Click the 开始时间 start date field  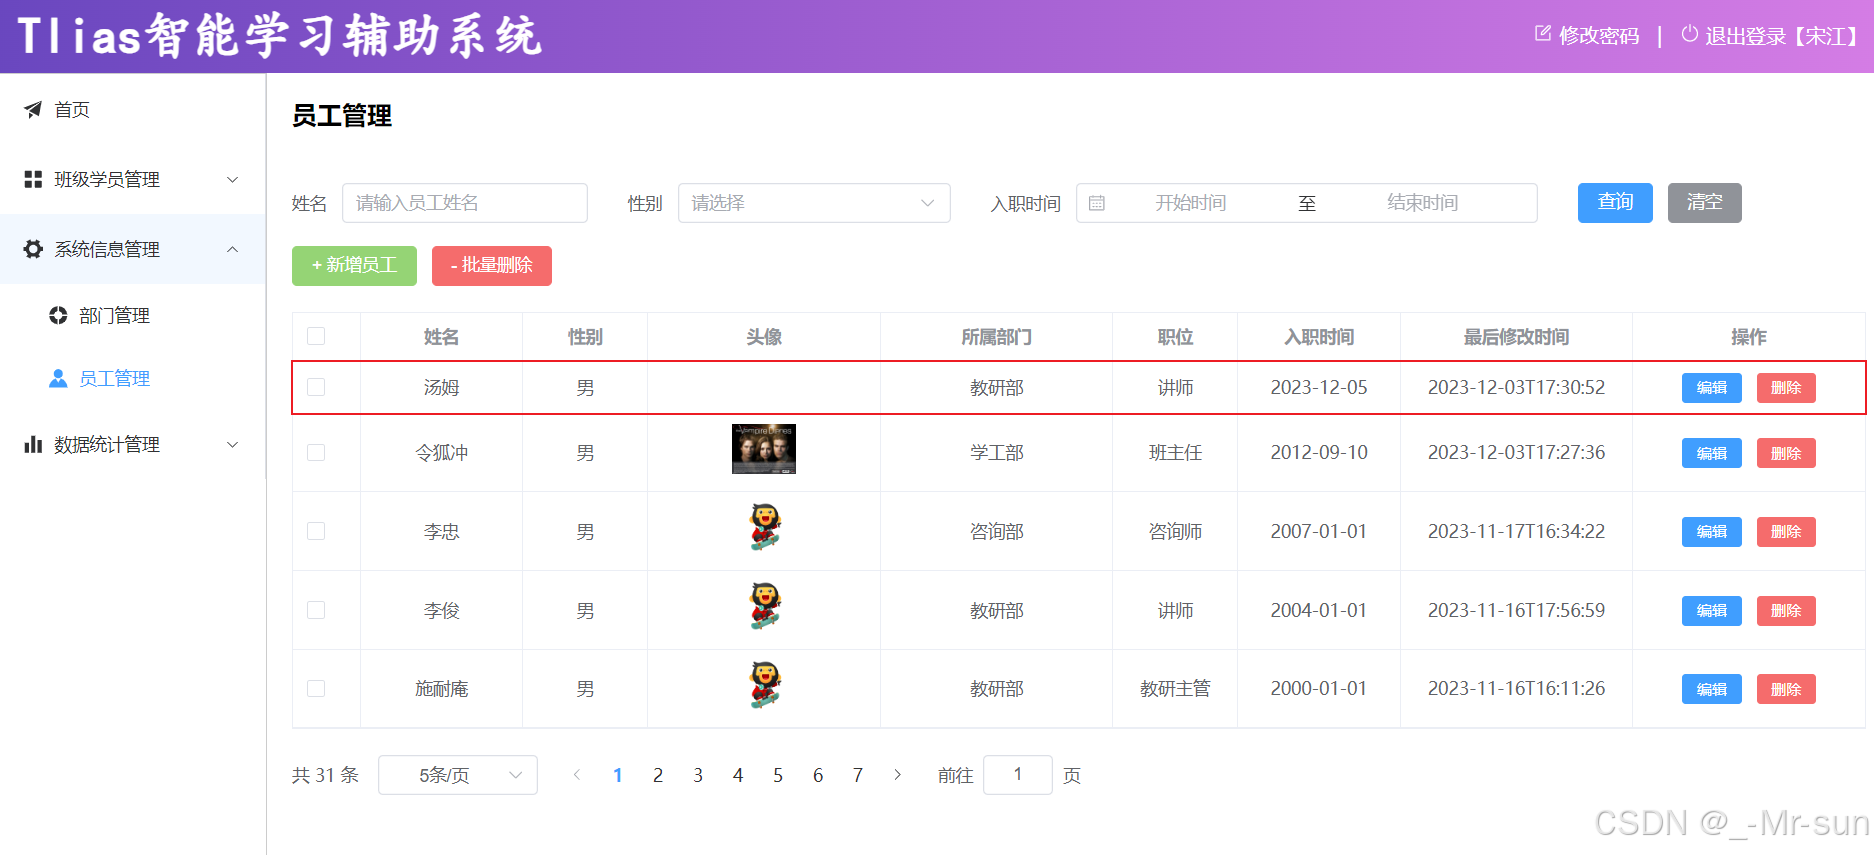tap(1191, 203)
